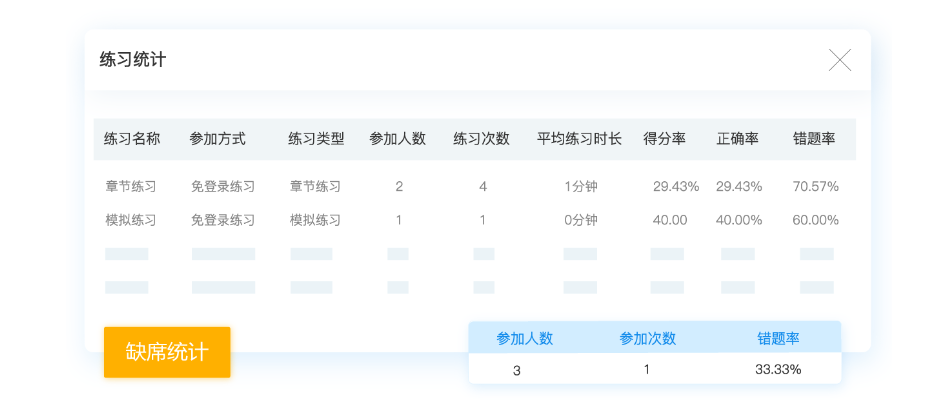This screenshot has height=406, width=950.
Task: Click the 练习名称 column header
Action: pos(132,139)
